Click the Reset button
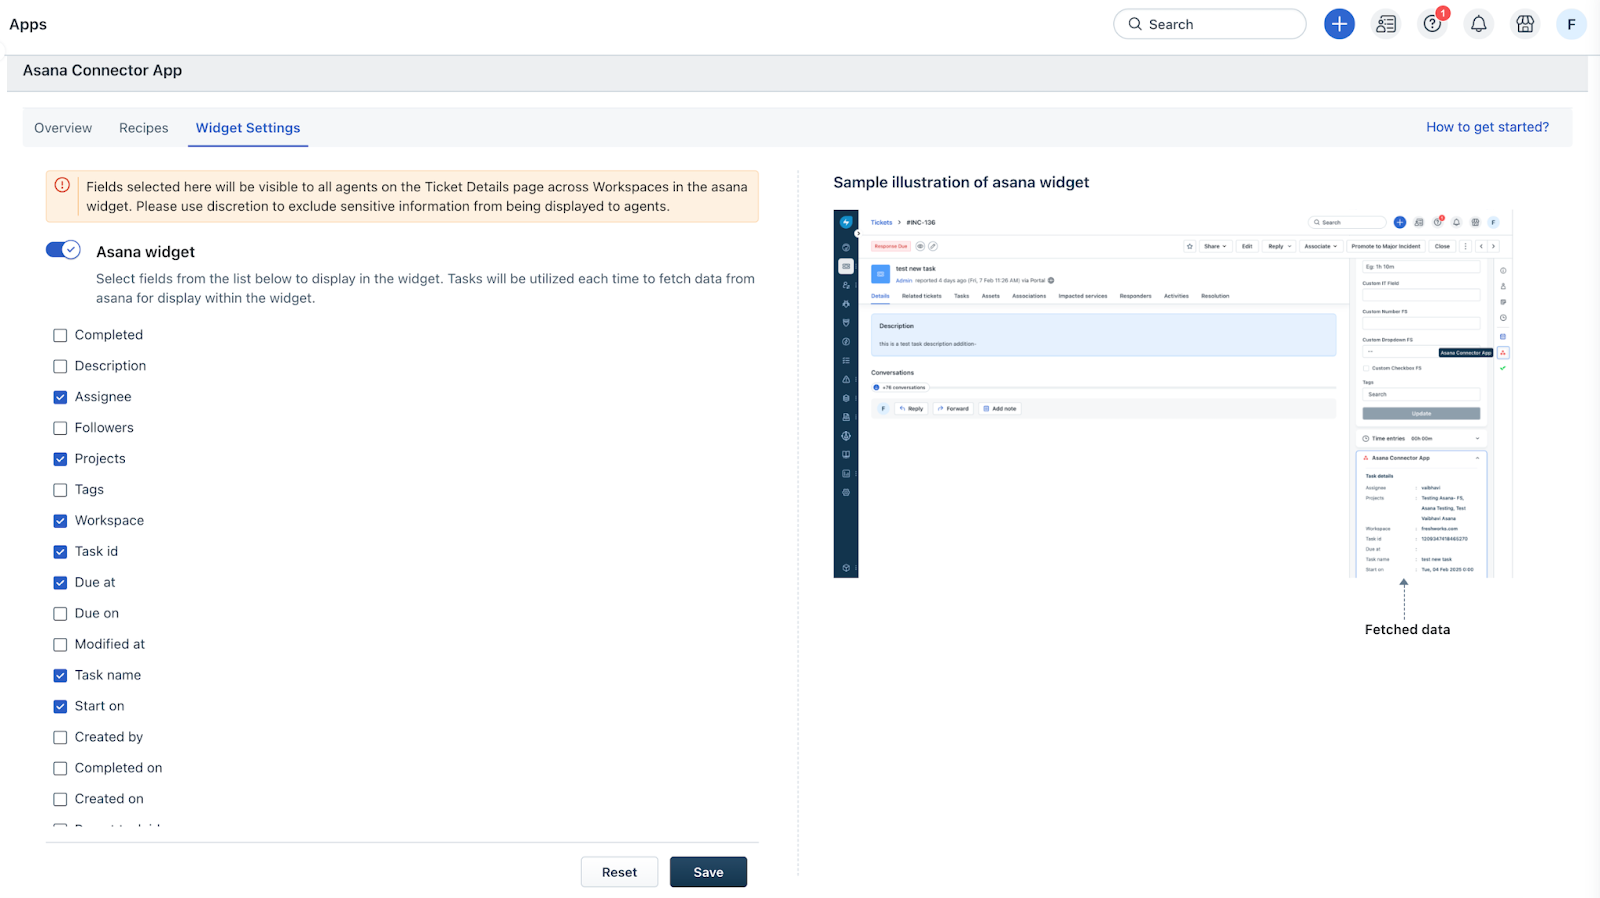 click(619, 872)
